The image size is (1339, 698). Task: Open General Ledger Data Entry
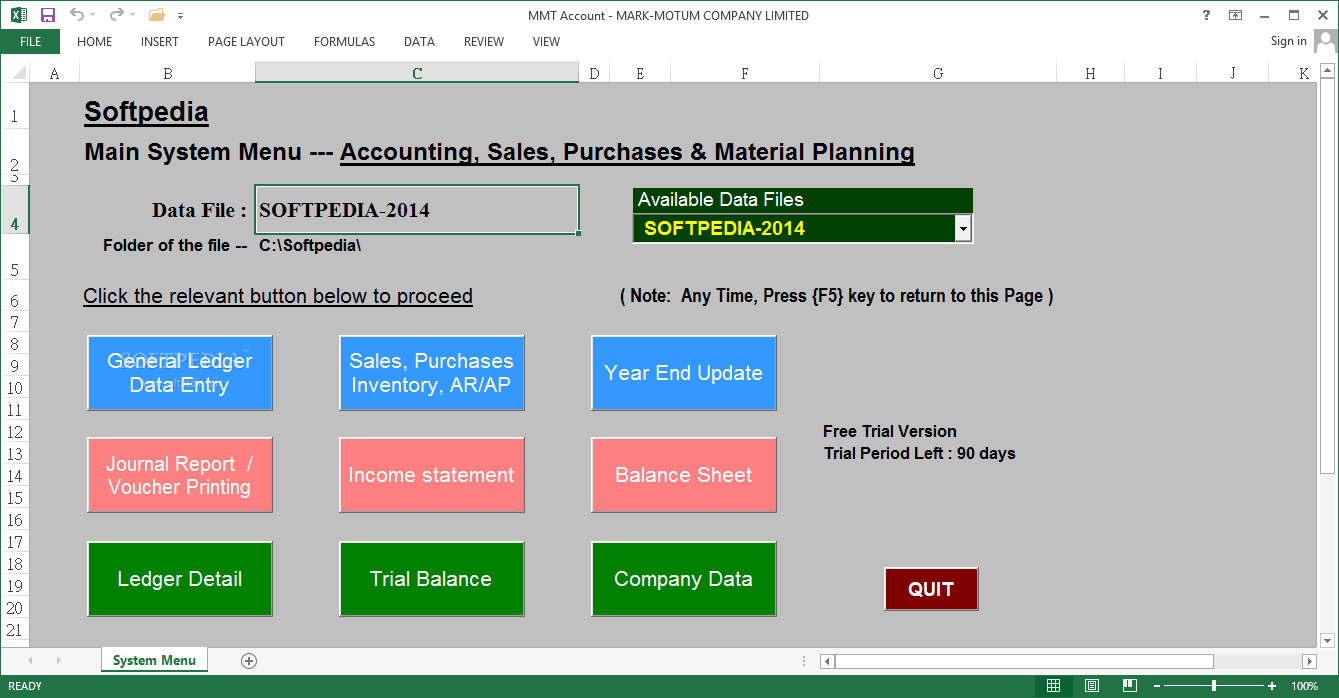click(x=180, y=373)
